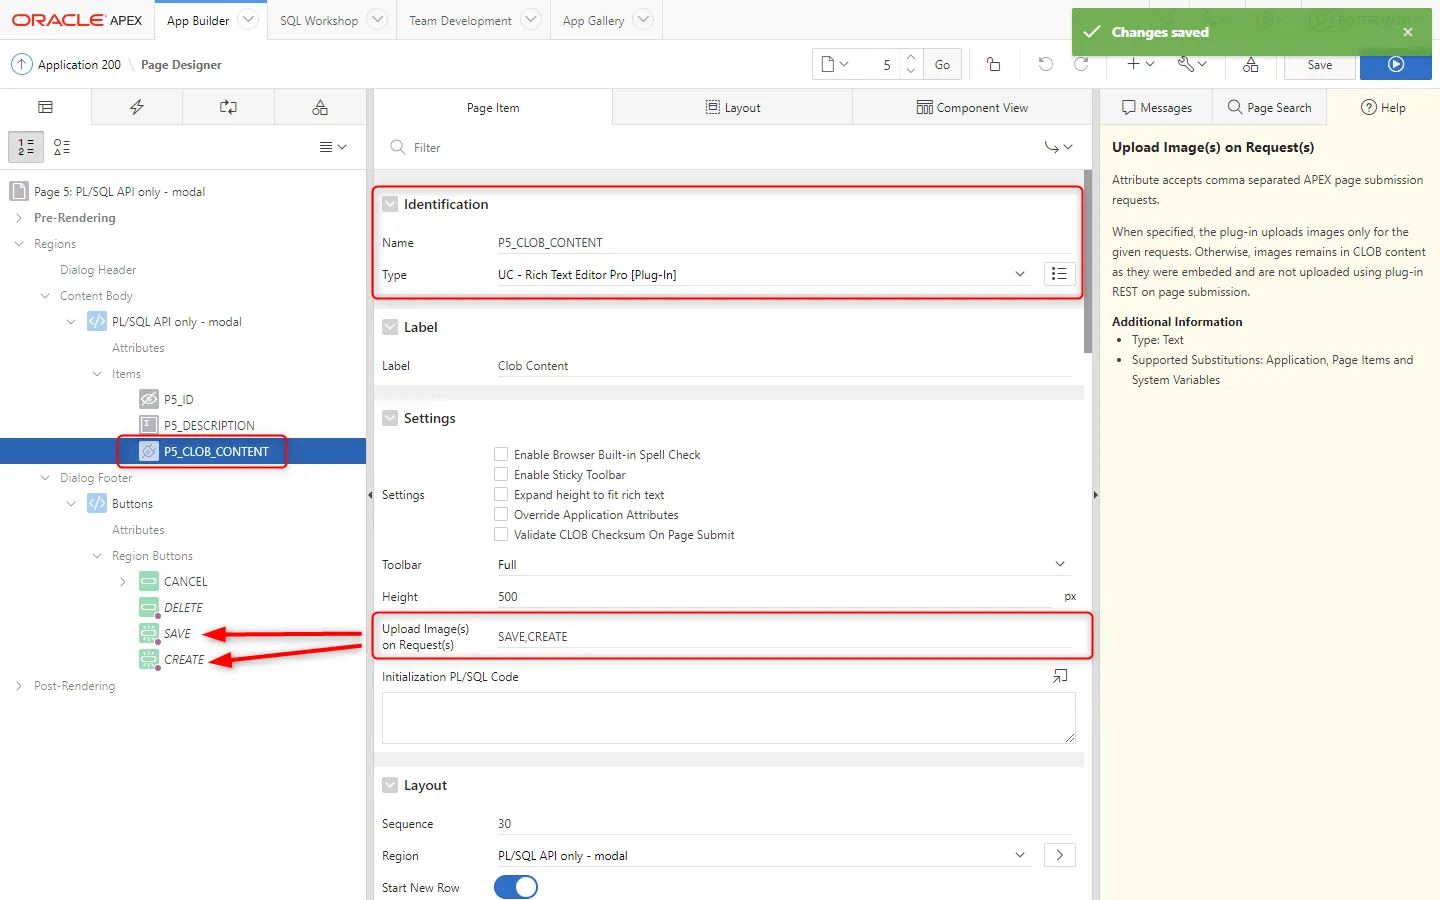The image size is (1440, 900).
Task: Expand the Initialization PL/SQL Code editor
Action: [x=1060, y=677]
